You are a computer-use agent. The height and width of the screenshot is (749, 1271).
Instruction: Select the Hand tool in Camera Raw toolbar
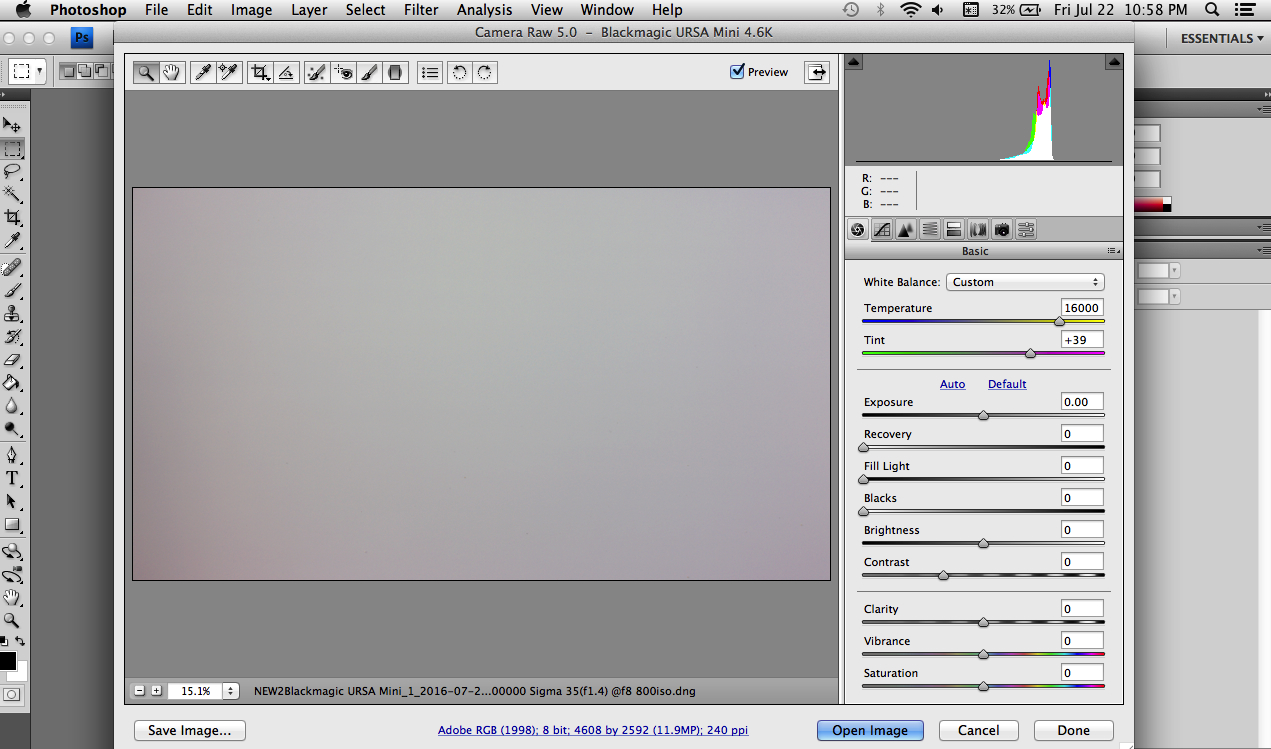click(172, 72)
